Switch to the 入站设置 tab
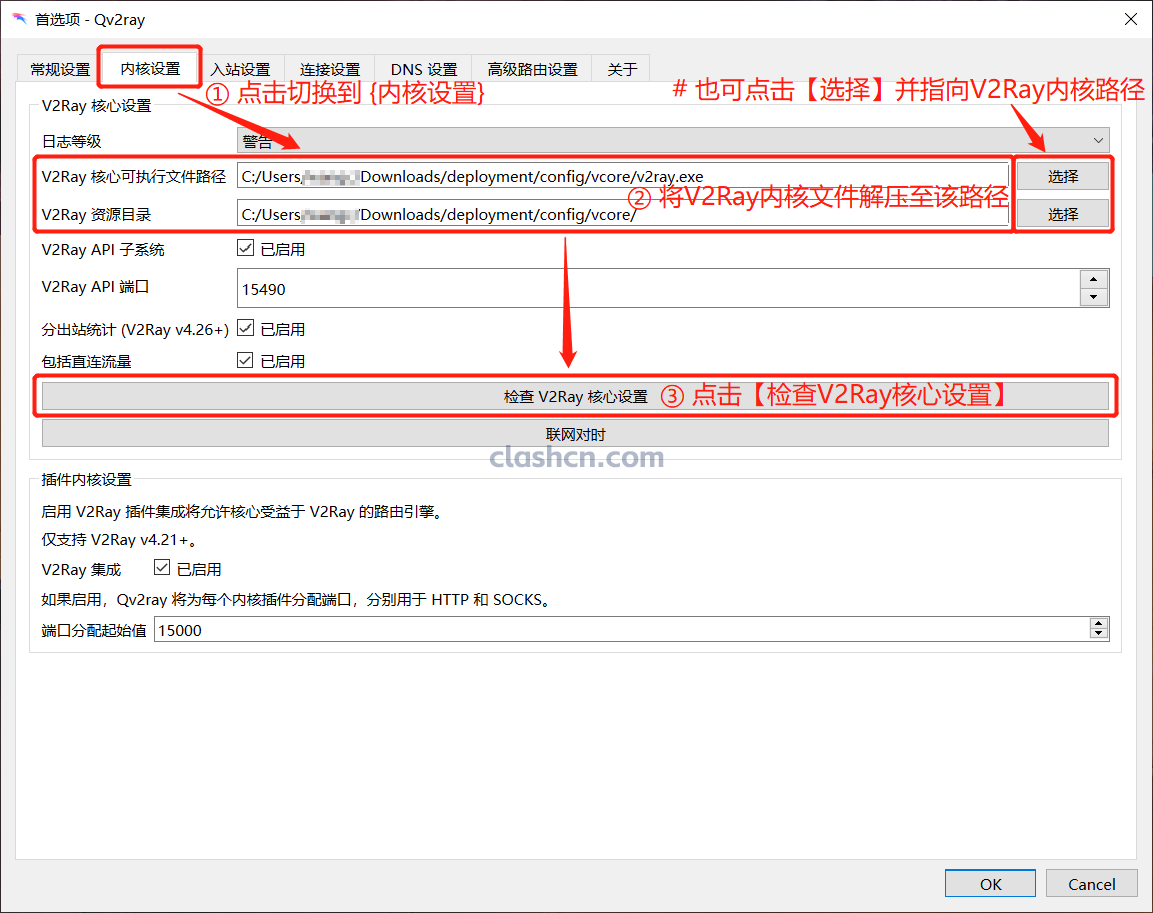This screenshot has width=1153, height=913. (240, 69)
